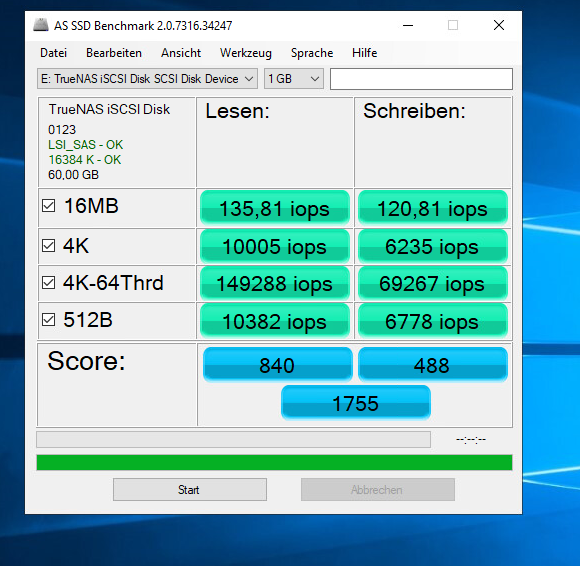Click the write score 488
The image size is (580, 566).
coord(432,365)
